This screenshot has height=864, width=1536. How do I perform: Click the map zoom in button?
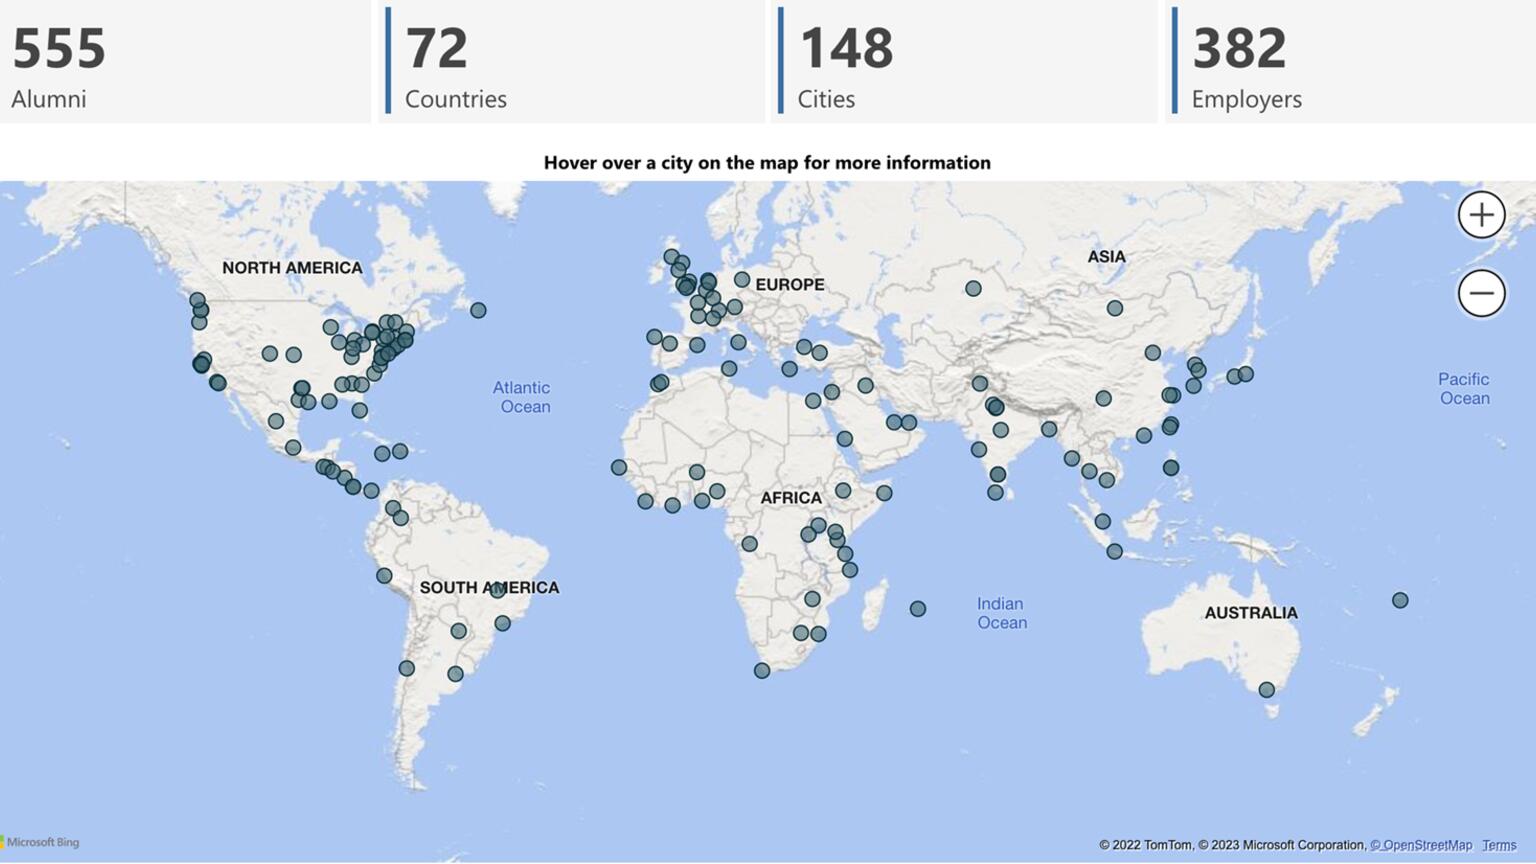1481,213
